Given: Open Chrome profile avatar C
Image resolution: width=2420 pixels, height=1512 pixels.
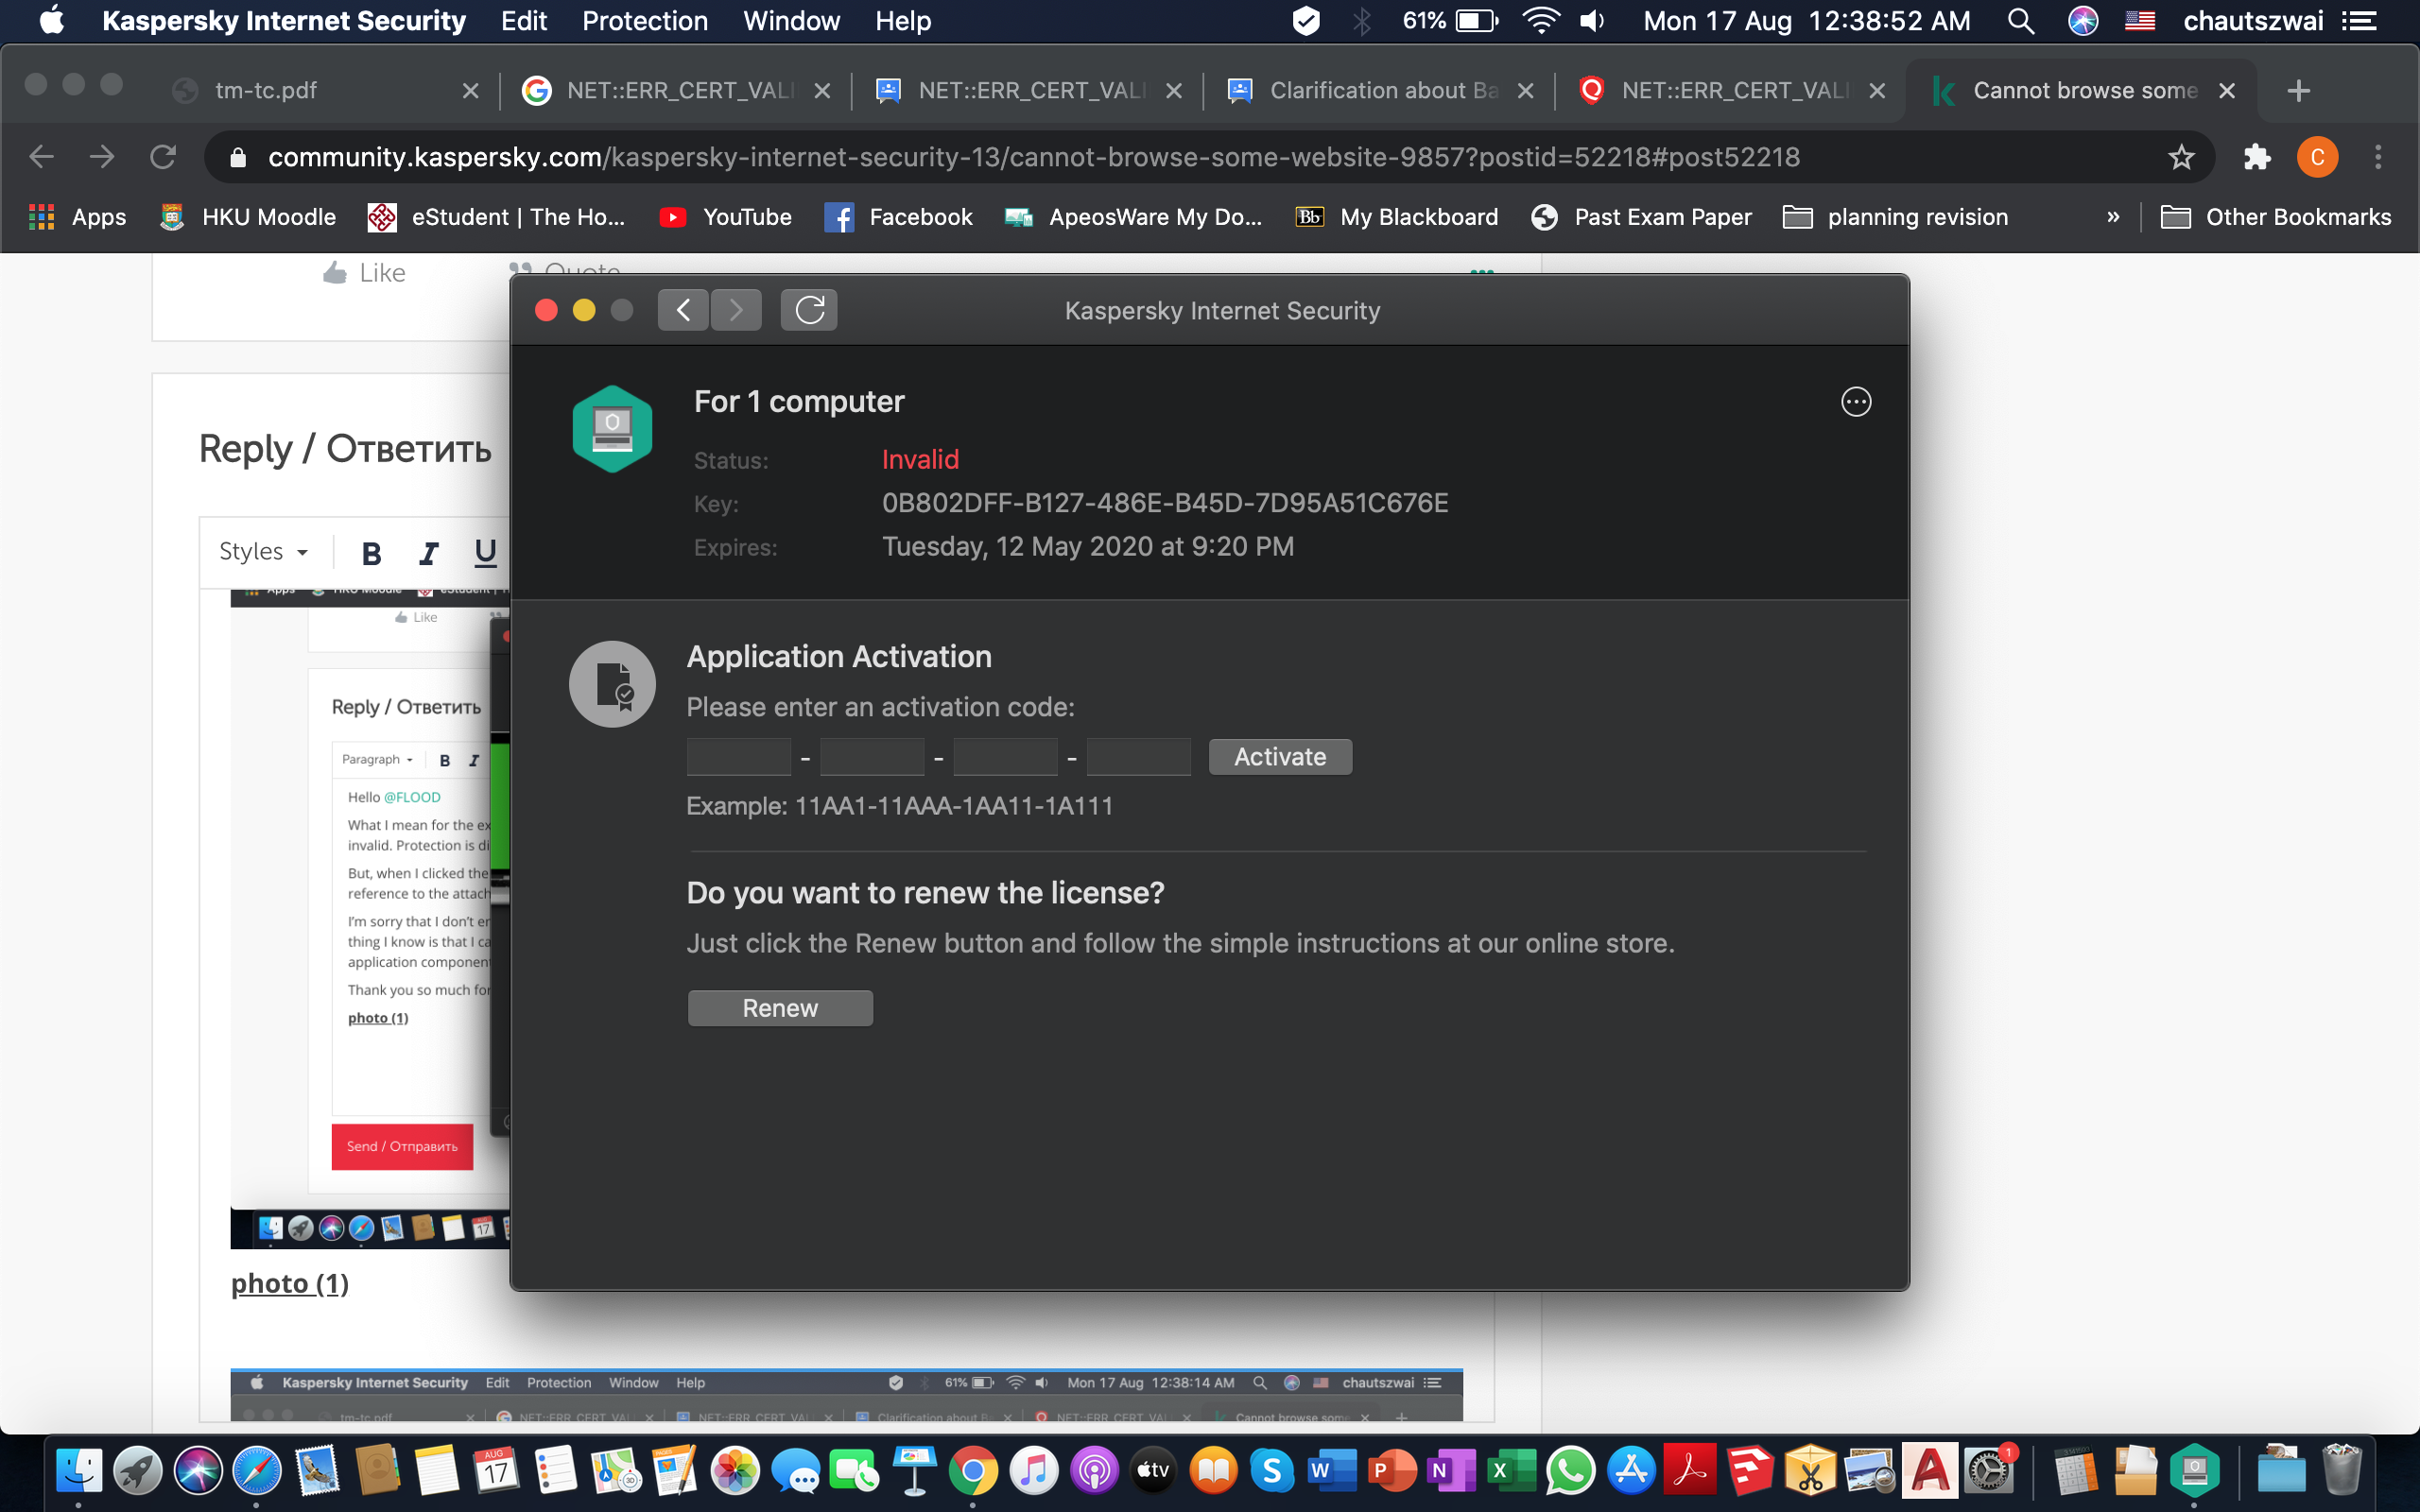Looking at the screenshot, I should pyautogui.click(x=2317, y=157).
